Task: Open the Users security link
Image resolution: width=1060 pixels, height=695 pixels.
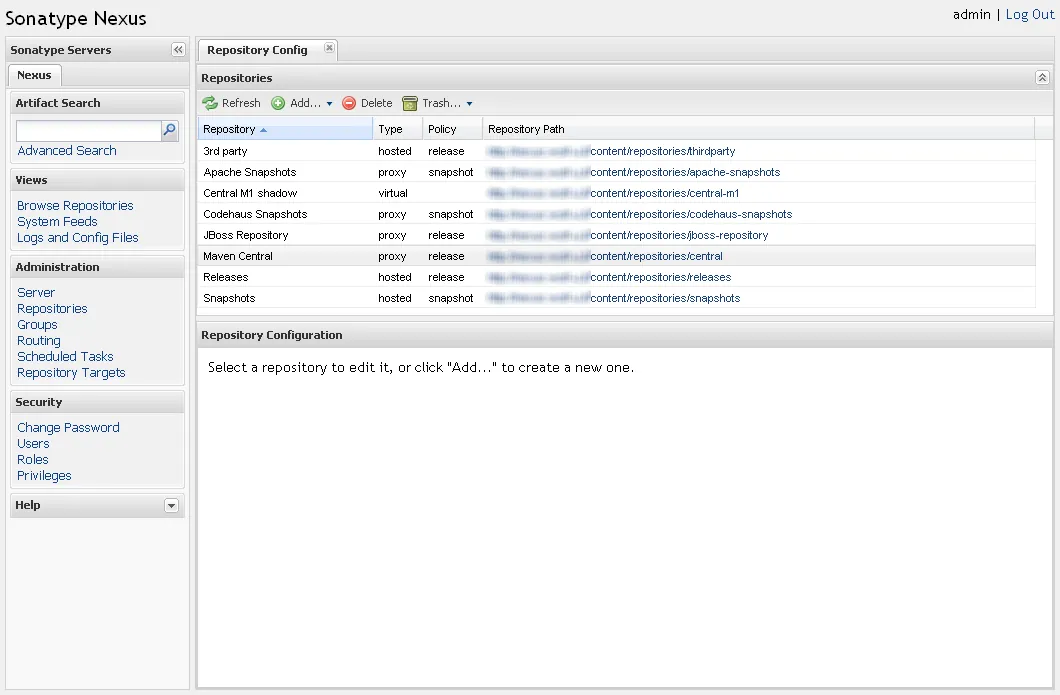Action: pyautogui.click(x=33, y=444)
